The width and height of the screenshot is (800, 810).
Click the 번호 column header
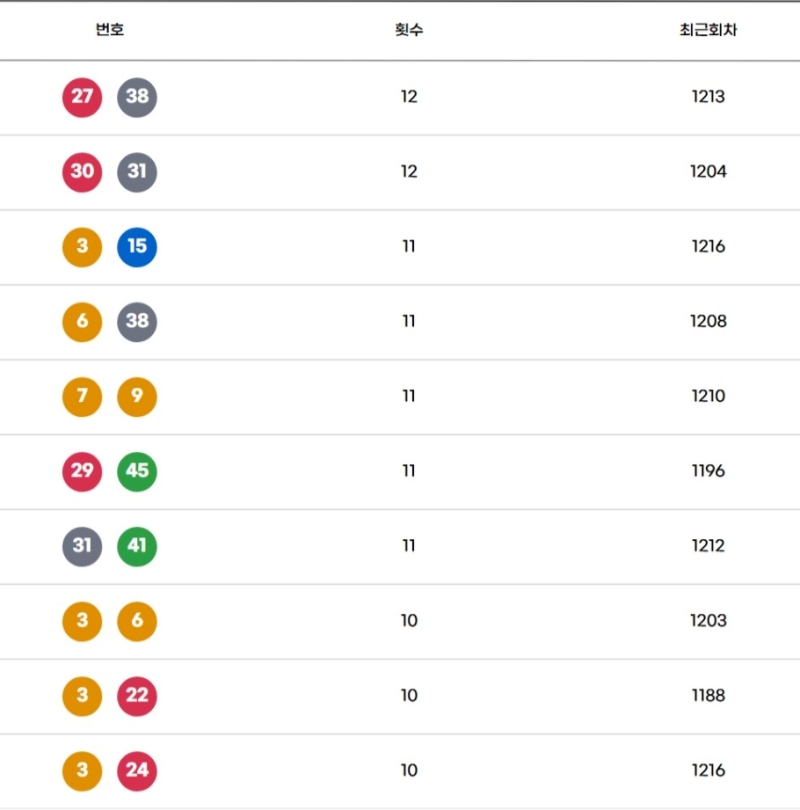tap(110, 30)
